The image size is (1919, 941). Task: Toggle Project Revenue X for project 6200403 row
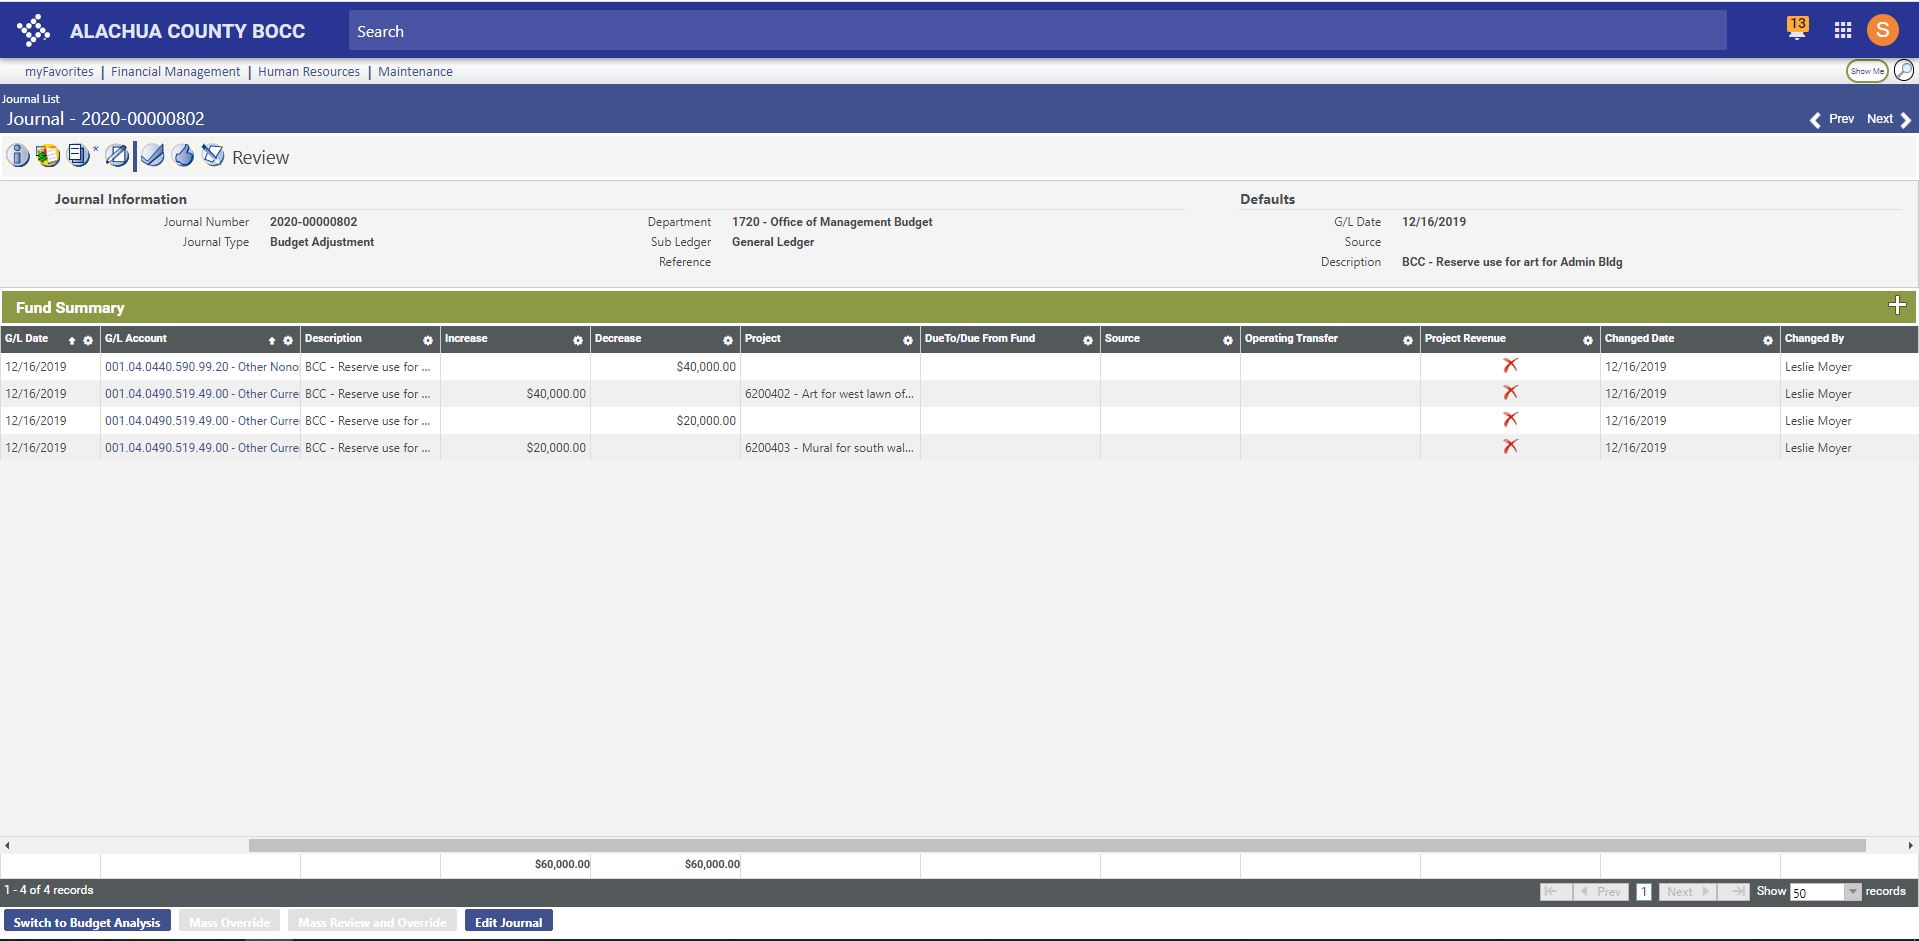(x=1510, y=447)
